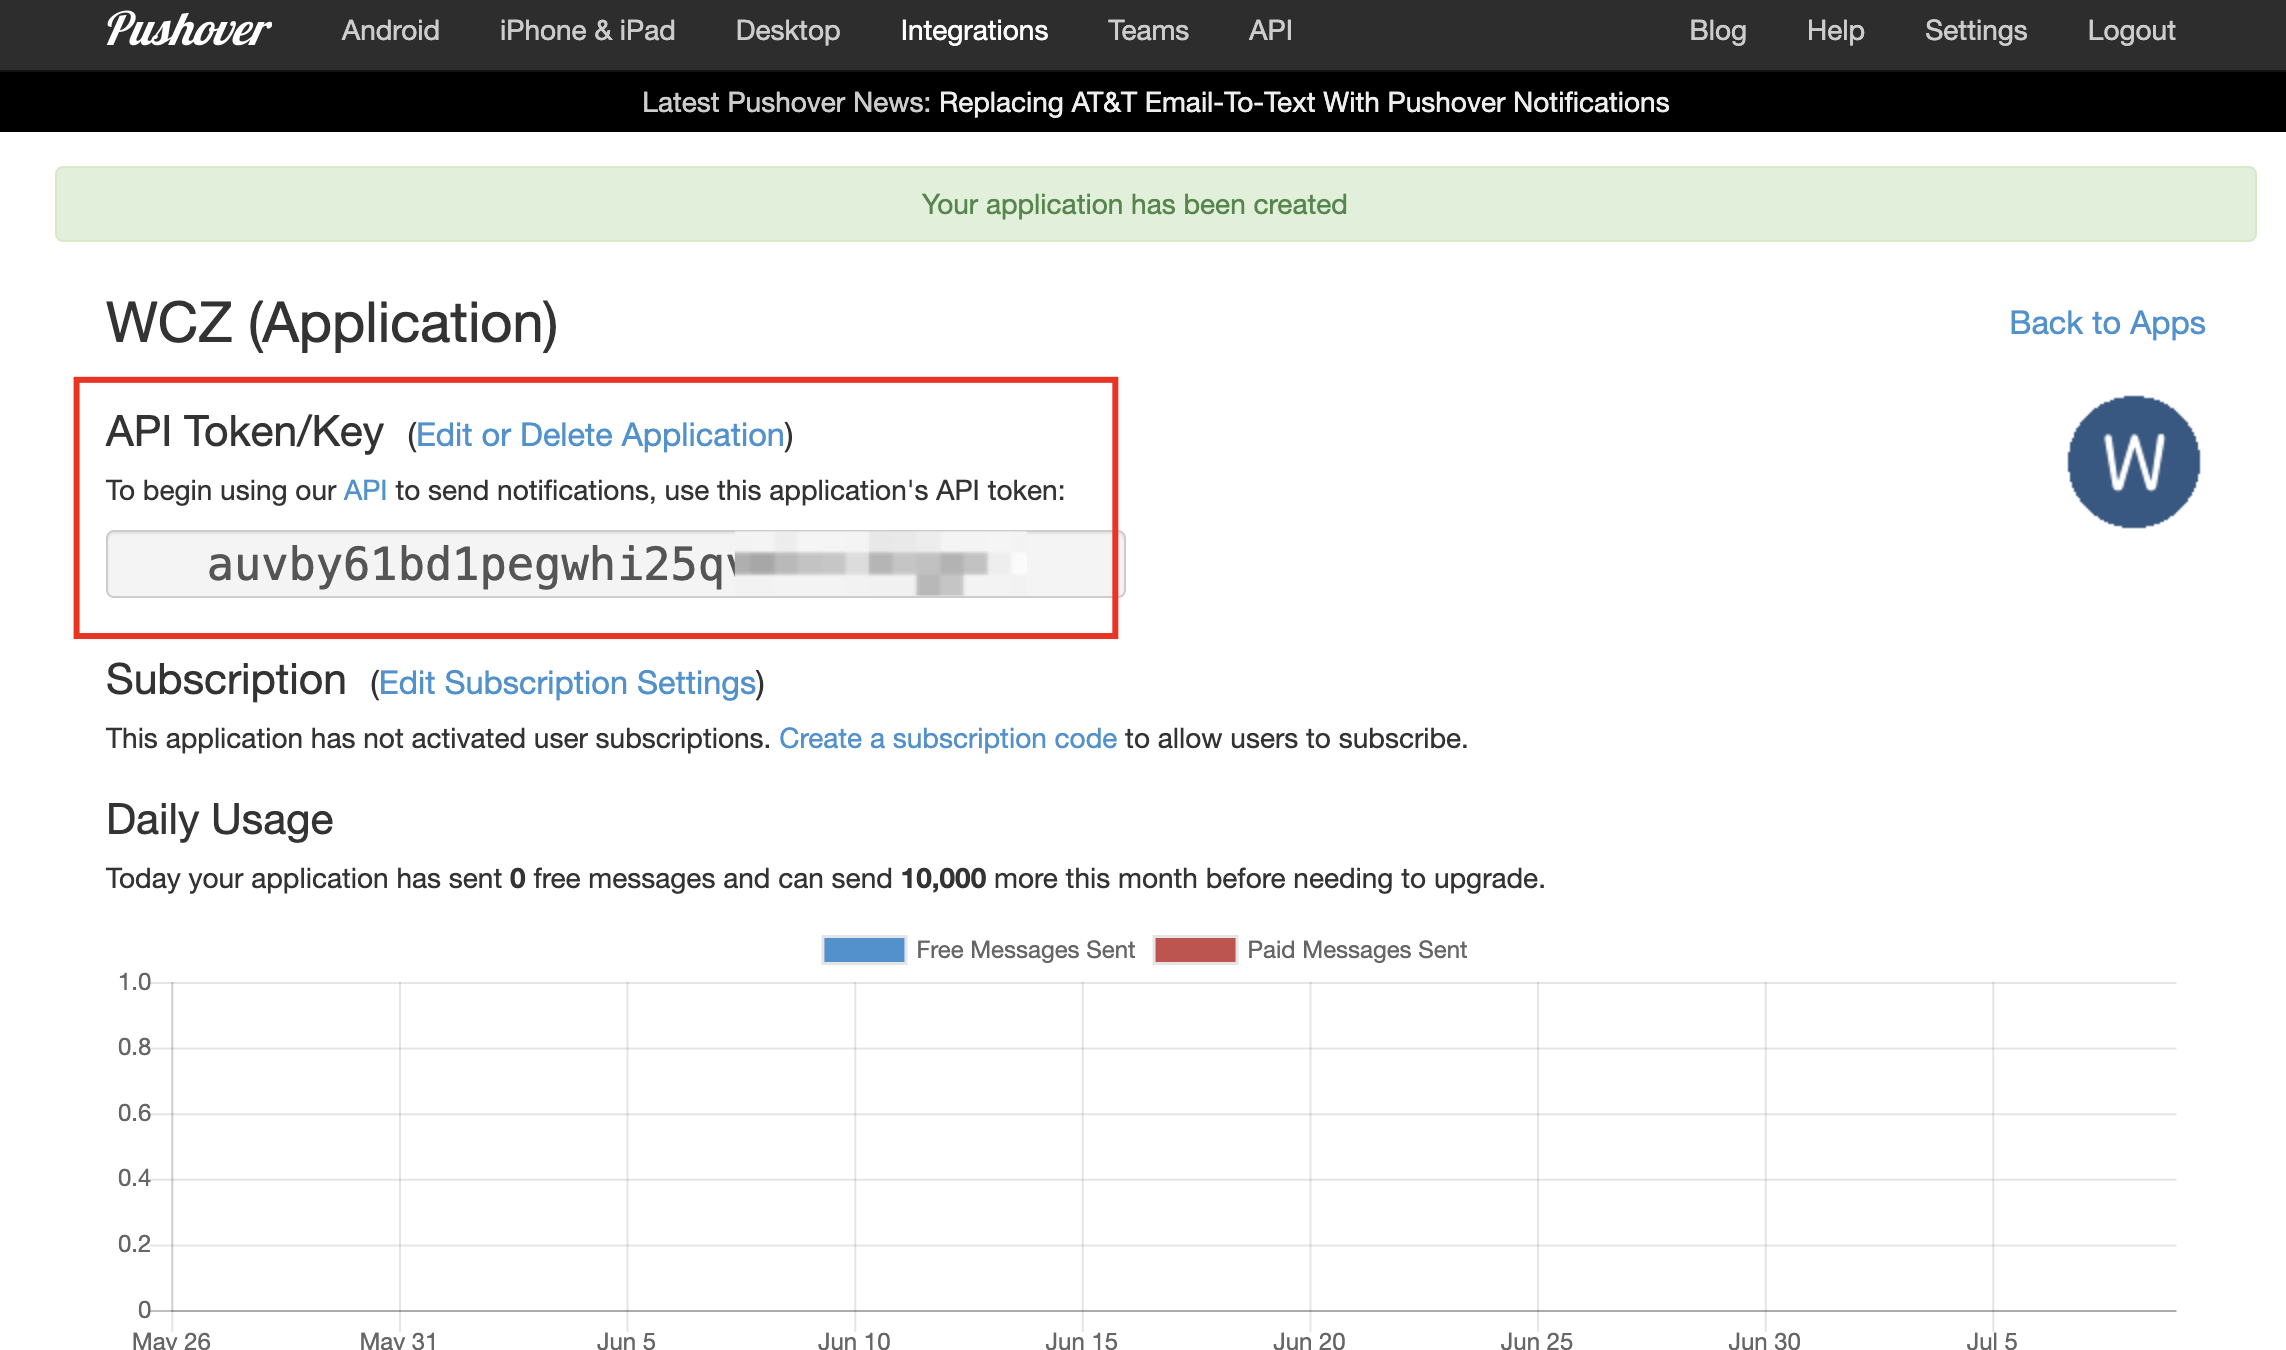Click the WCZ application avatar icon
2286x1350 pixels.
pos(2133,462)
